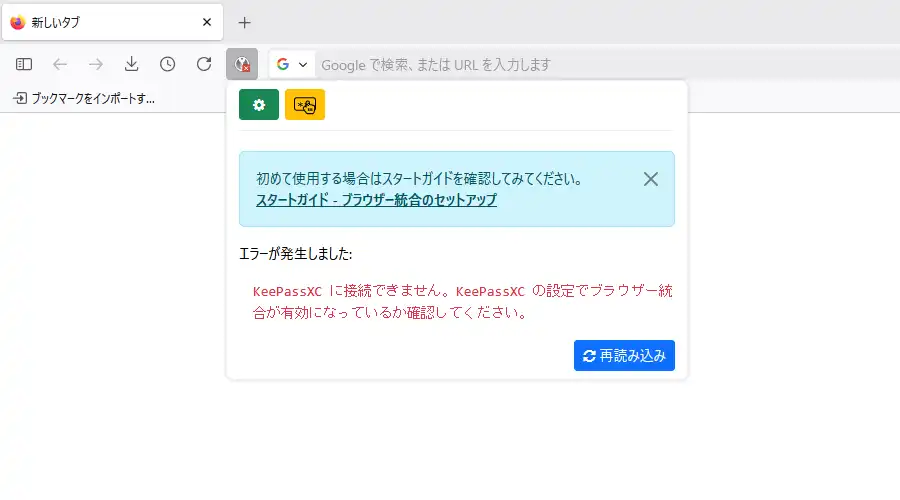Open the KeePassXC-Browser toolbar extension icon
The image size is (900, 500).
click(x=242, y=64)
